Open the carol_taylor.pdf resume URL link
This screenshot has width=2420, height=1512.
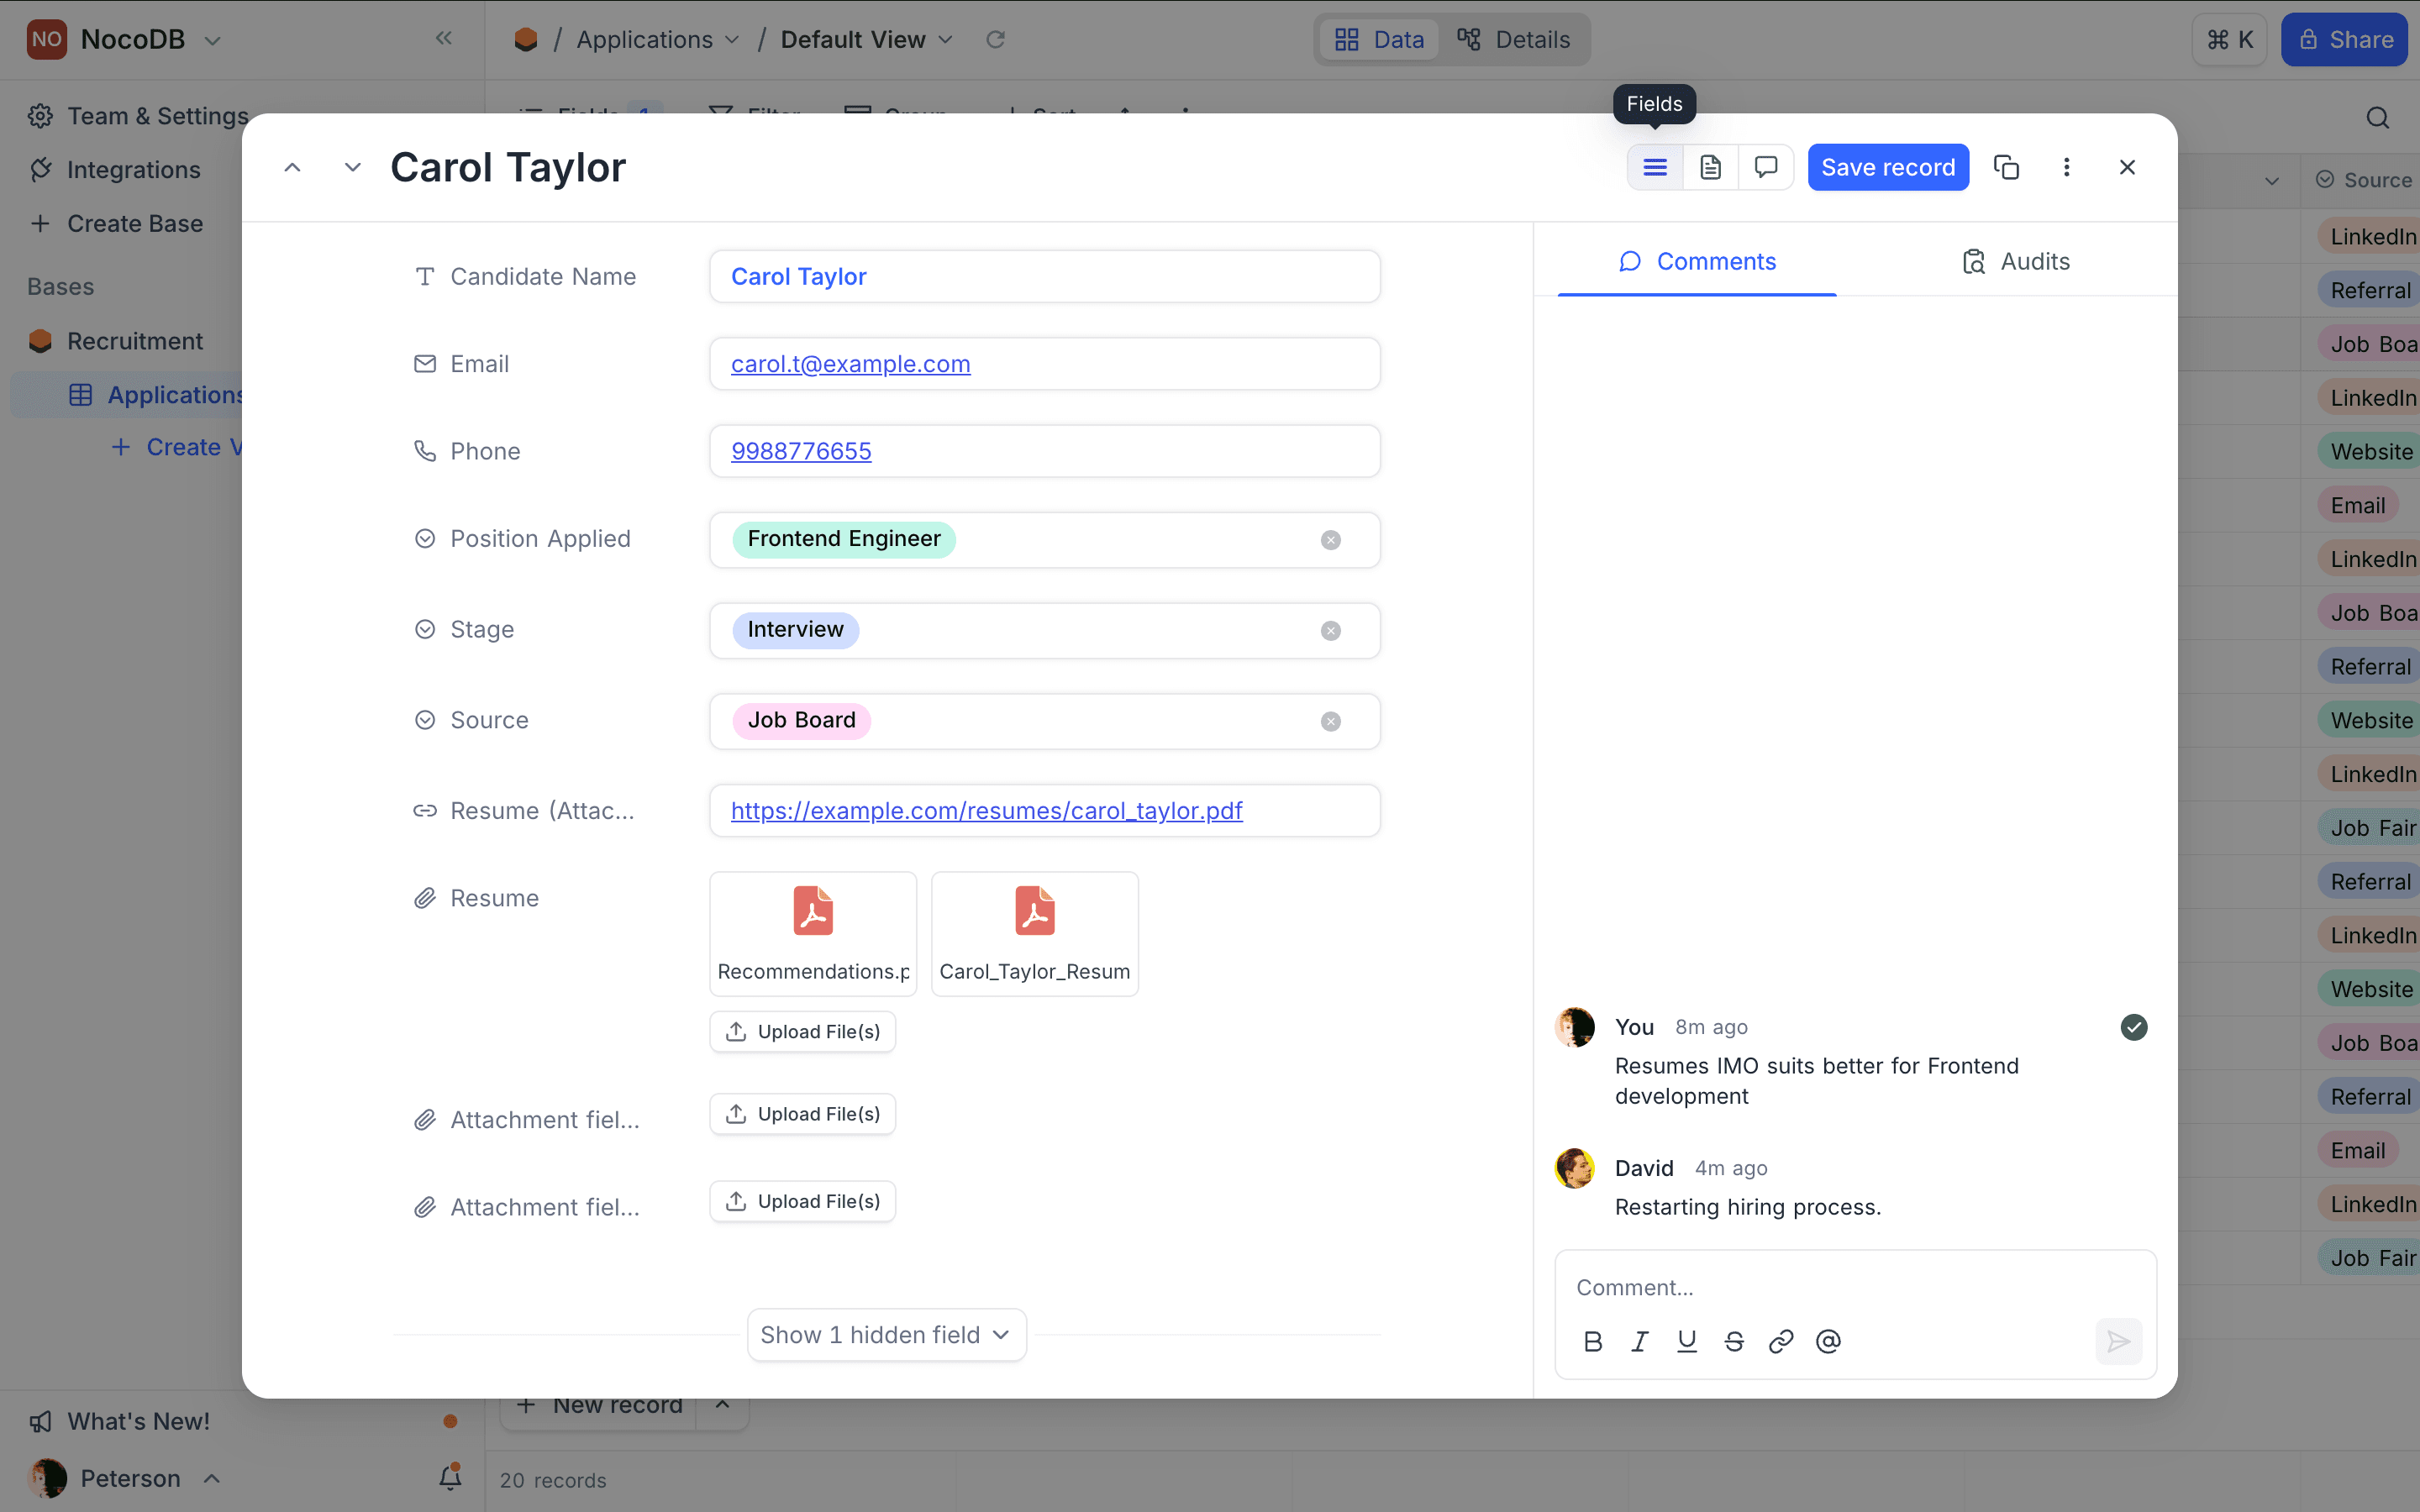pyautogui.click(x=986, y=811)
